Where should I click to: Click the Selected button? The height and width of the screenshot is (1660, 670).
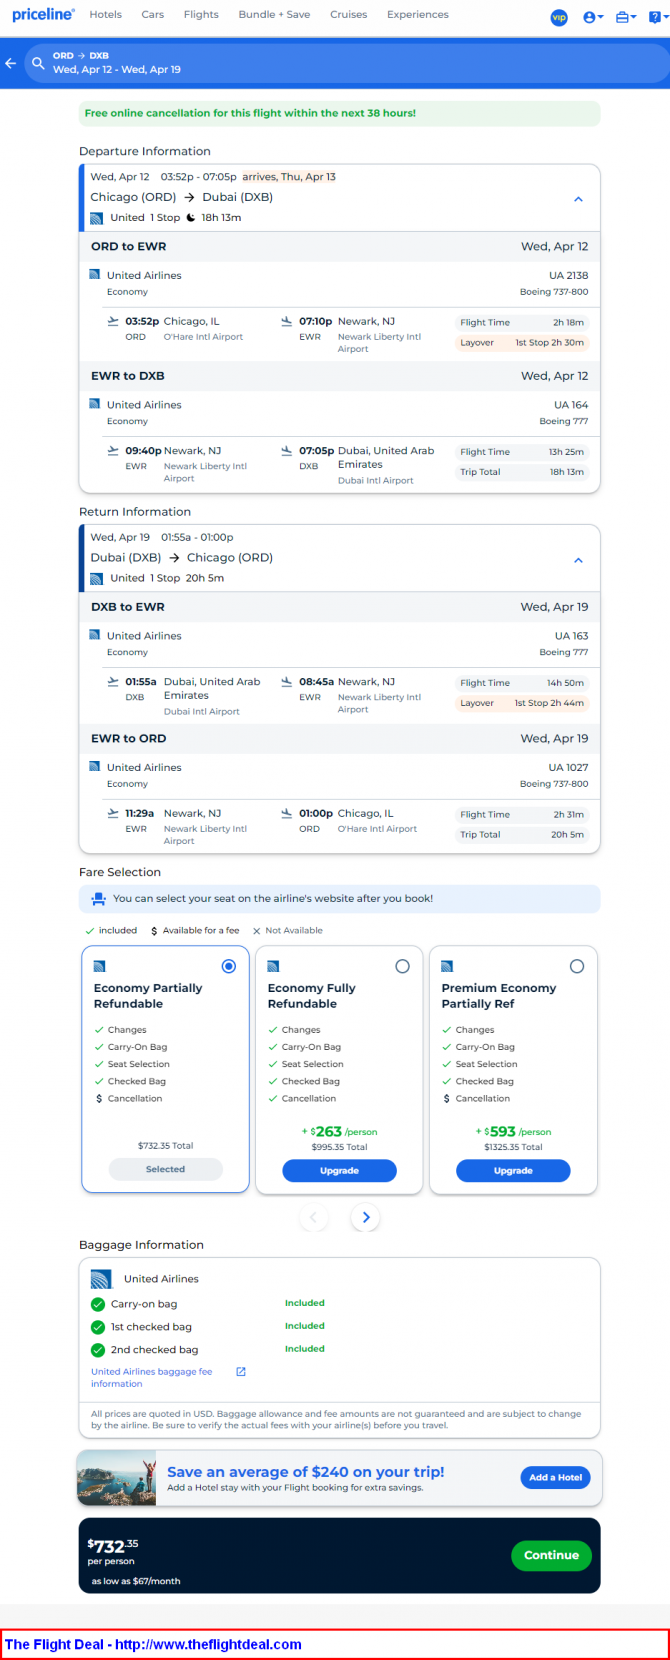point(165,1169)
